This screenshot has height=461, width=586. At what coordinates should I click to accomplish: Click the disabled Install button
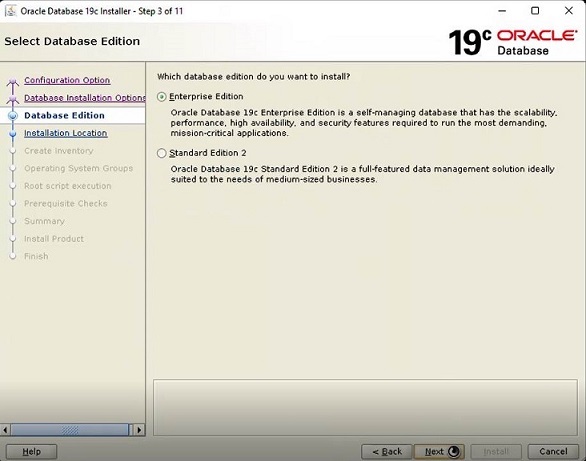pyautogui.click(x=496, y=452)
